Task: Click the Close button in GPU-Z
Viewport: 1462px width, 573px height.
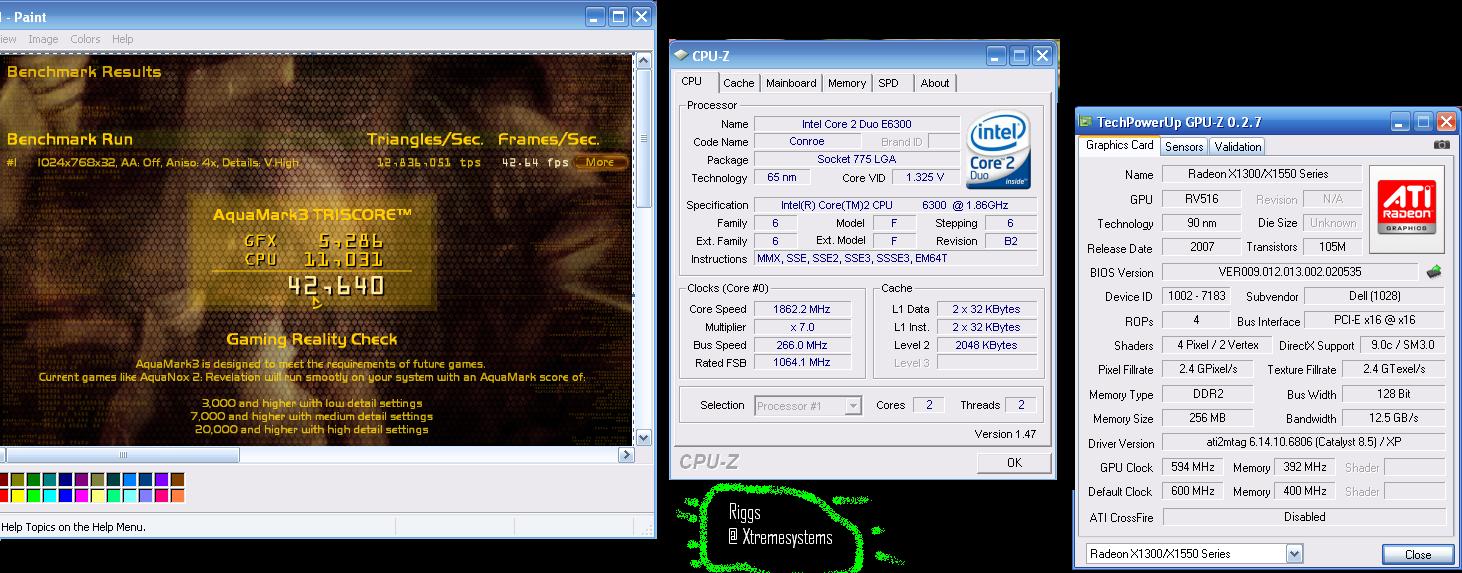Action: coord(1418,554)
